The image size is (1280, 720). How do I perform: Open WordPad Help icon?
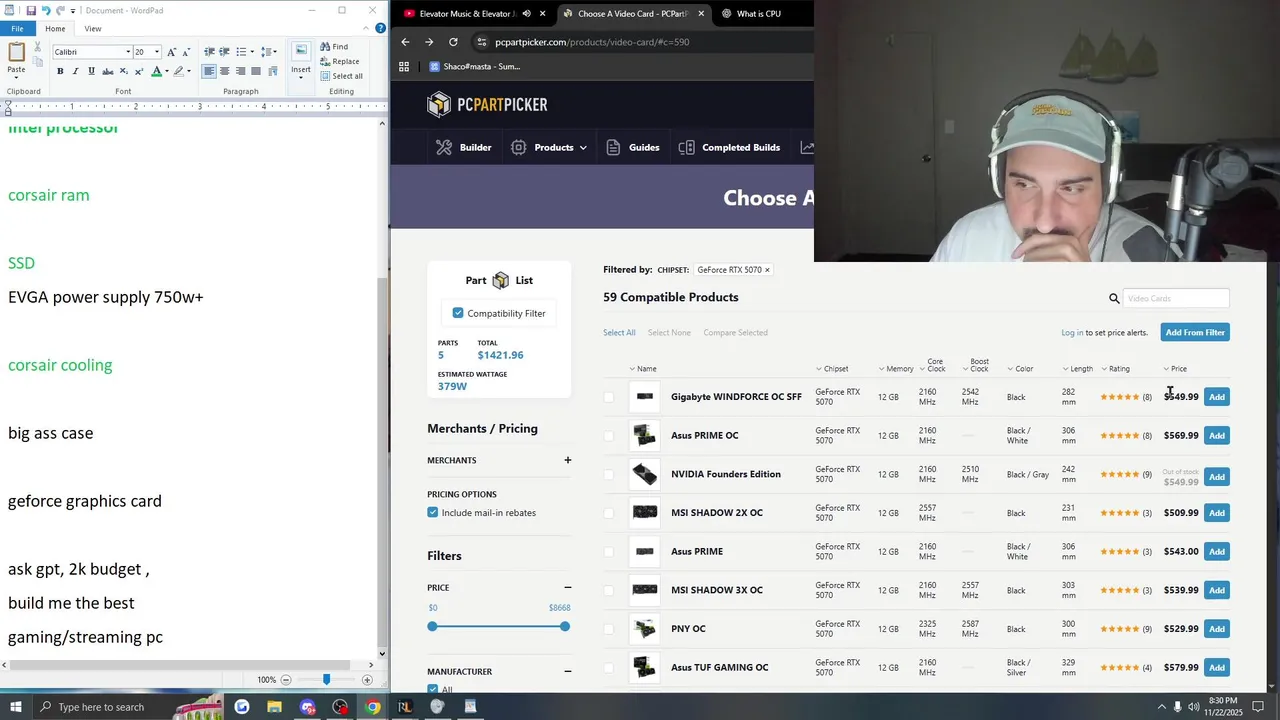point(378,29)
